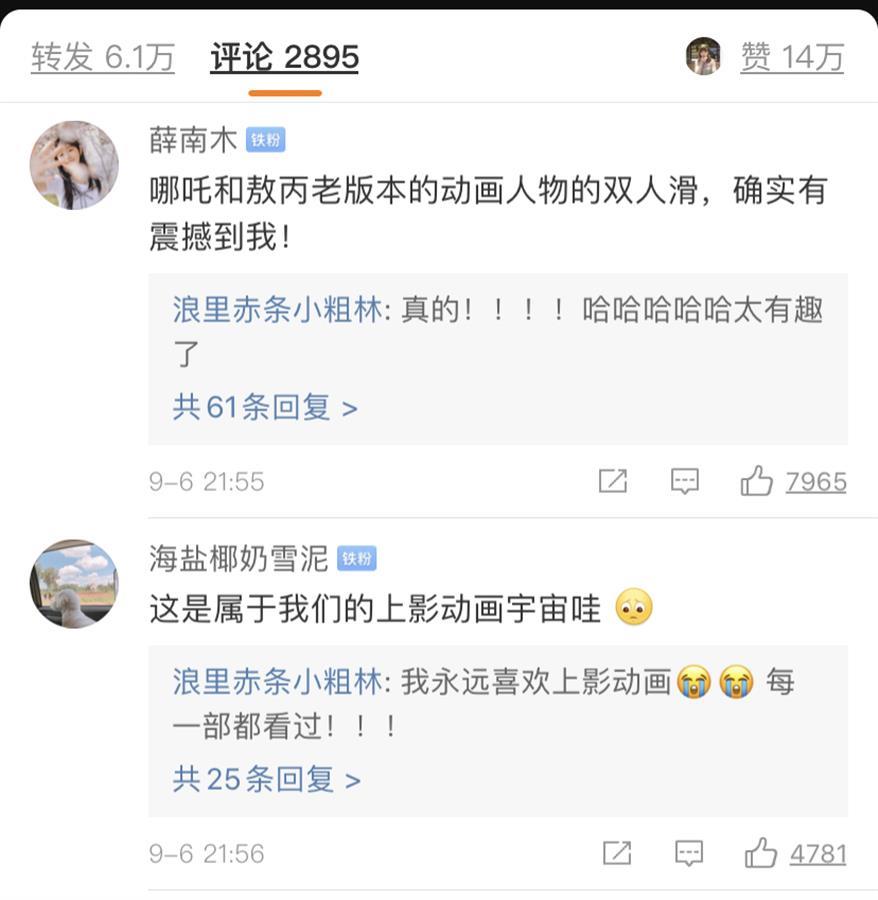Open 浪里赤条小粗林 profile from first reply

pyautogui.click(x=277, y=310)
